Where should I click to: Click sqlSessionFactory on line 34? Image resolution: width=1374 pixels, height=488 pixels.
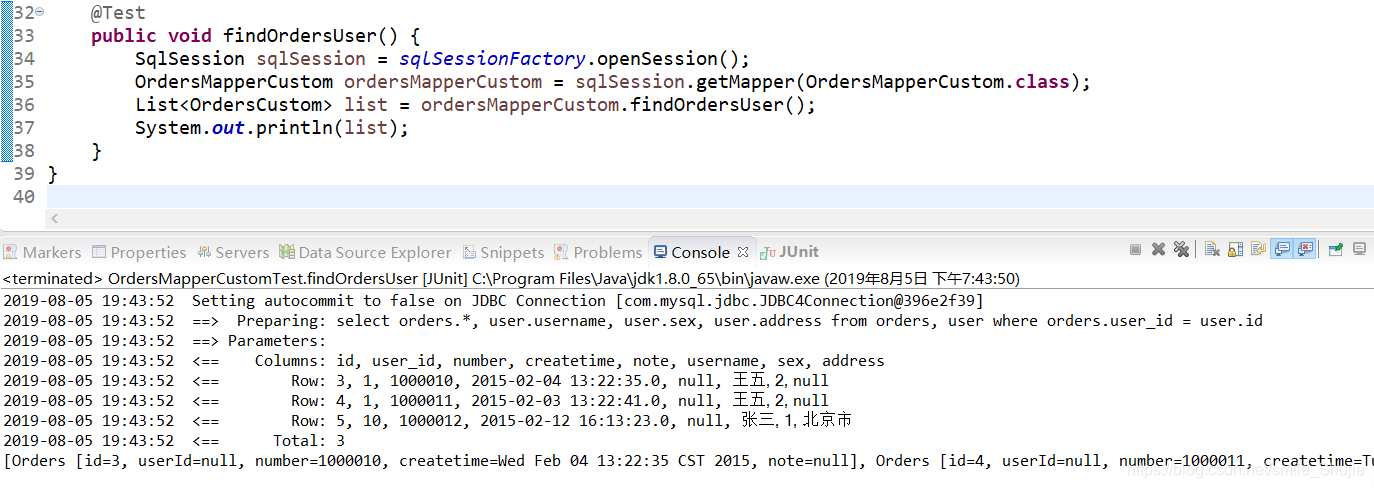(492, 59)
